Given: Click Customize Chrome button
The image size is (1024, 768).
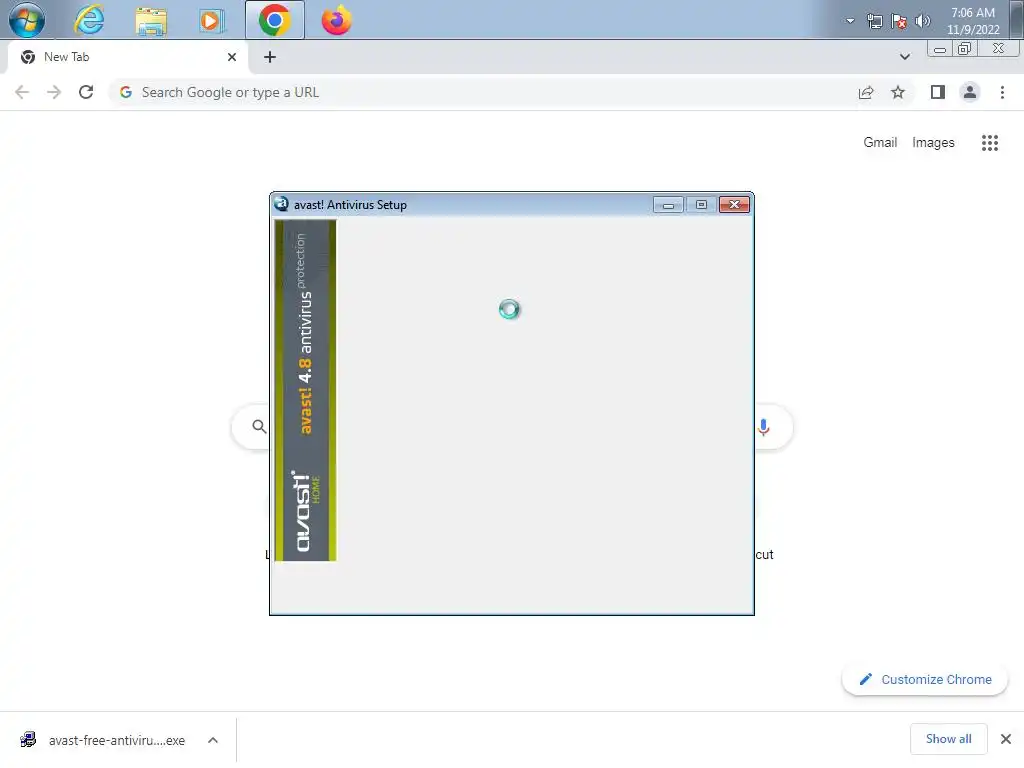Looking at the screenshot, I should tap(925, 680).
